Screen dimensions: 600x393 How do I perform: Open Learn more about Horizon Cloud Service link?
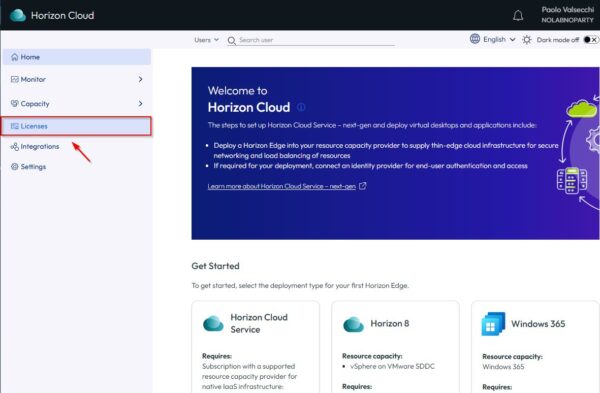pyautogui.click(x=282, y=186)
